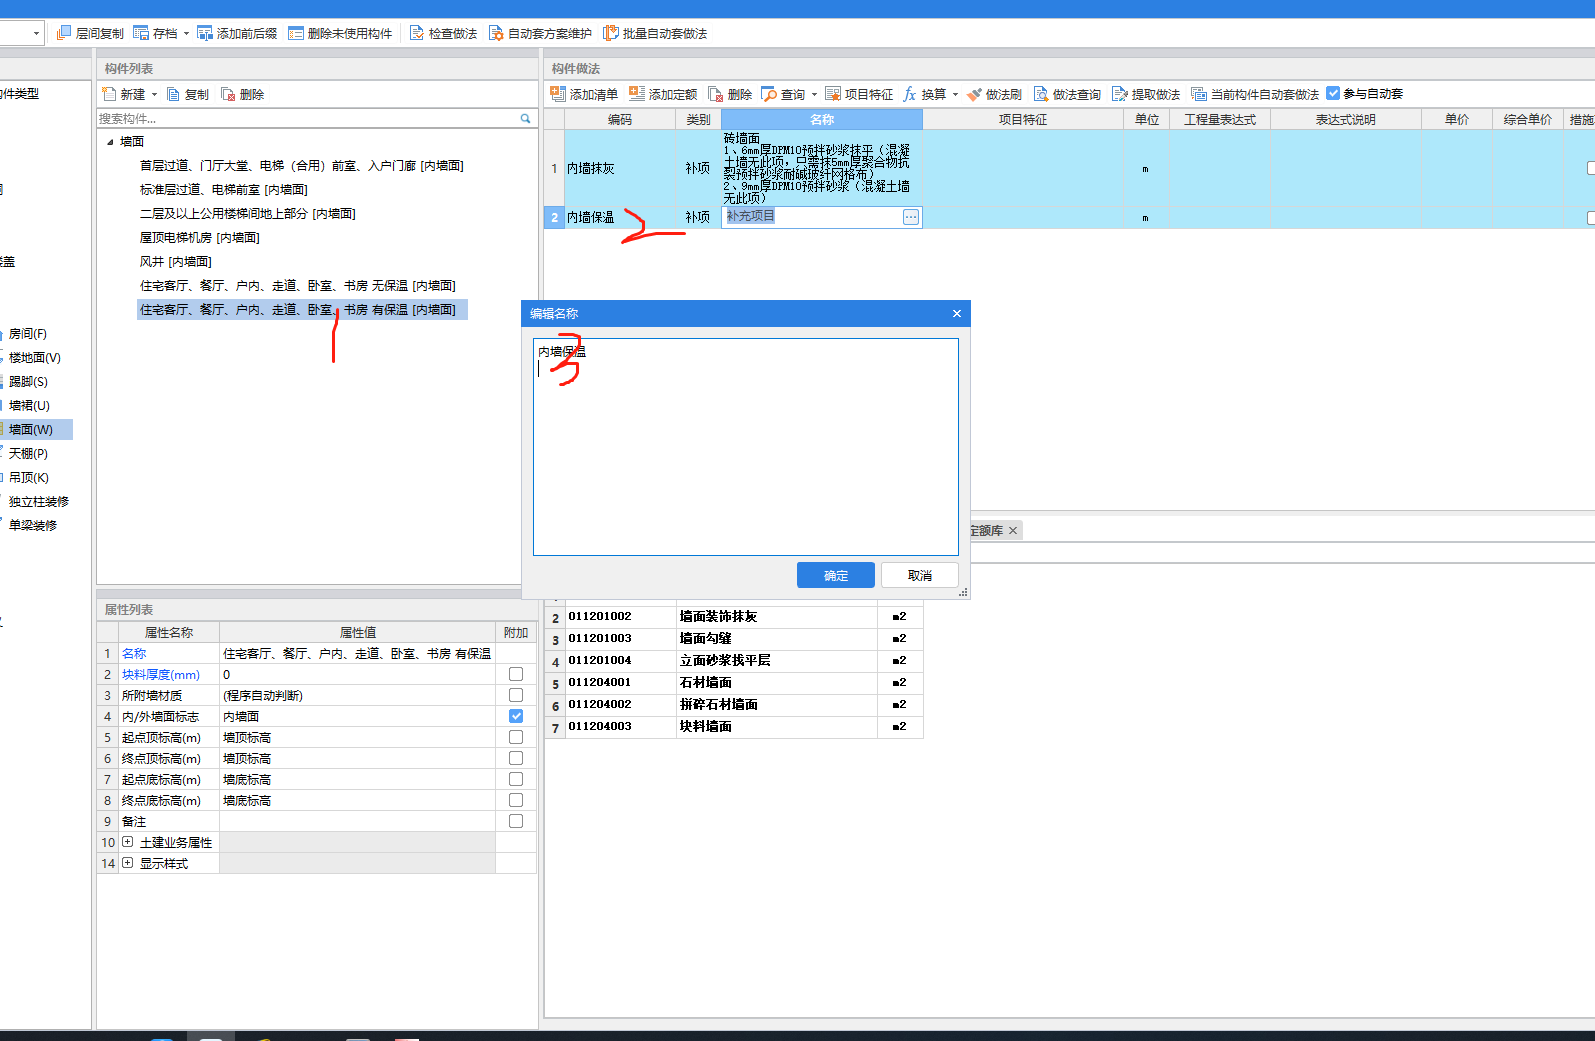This screenshot has width=1595, height=1041.
Task: Select 踢脚(S) in the component type list
Action: [x=28, y=382]
